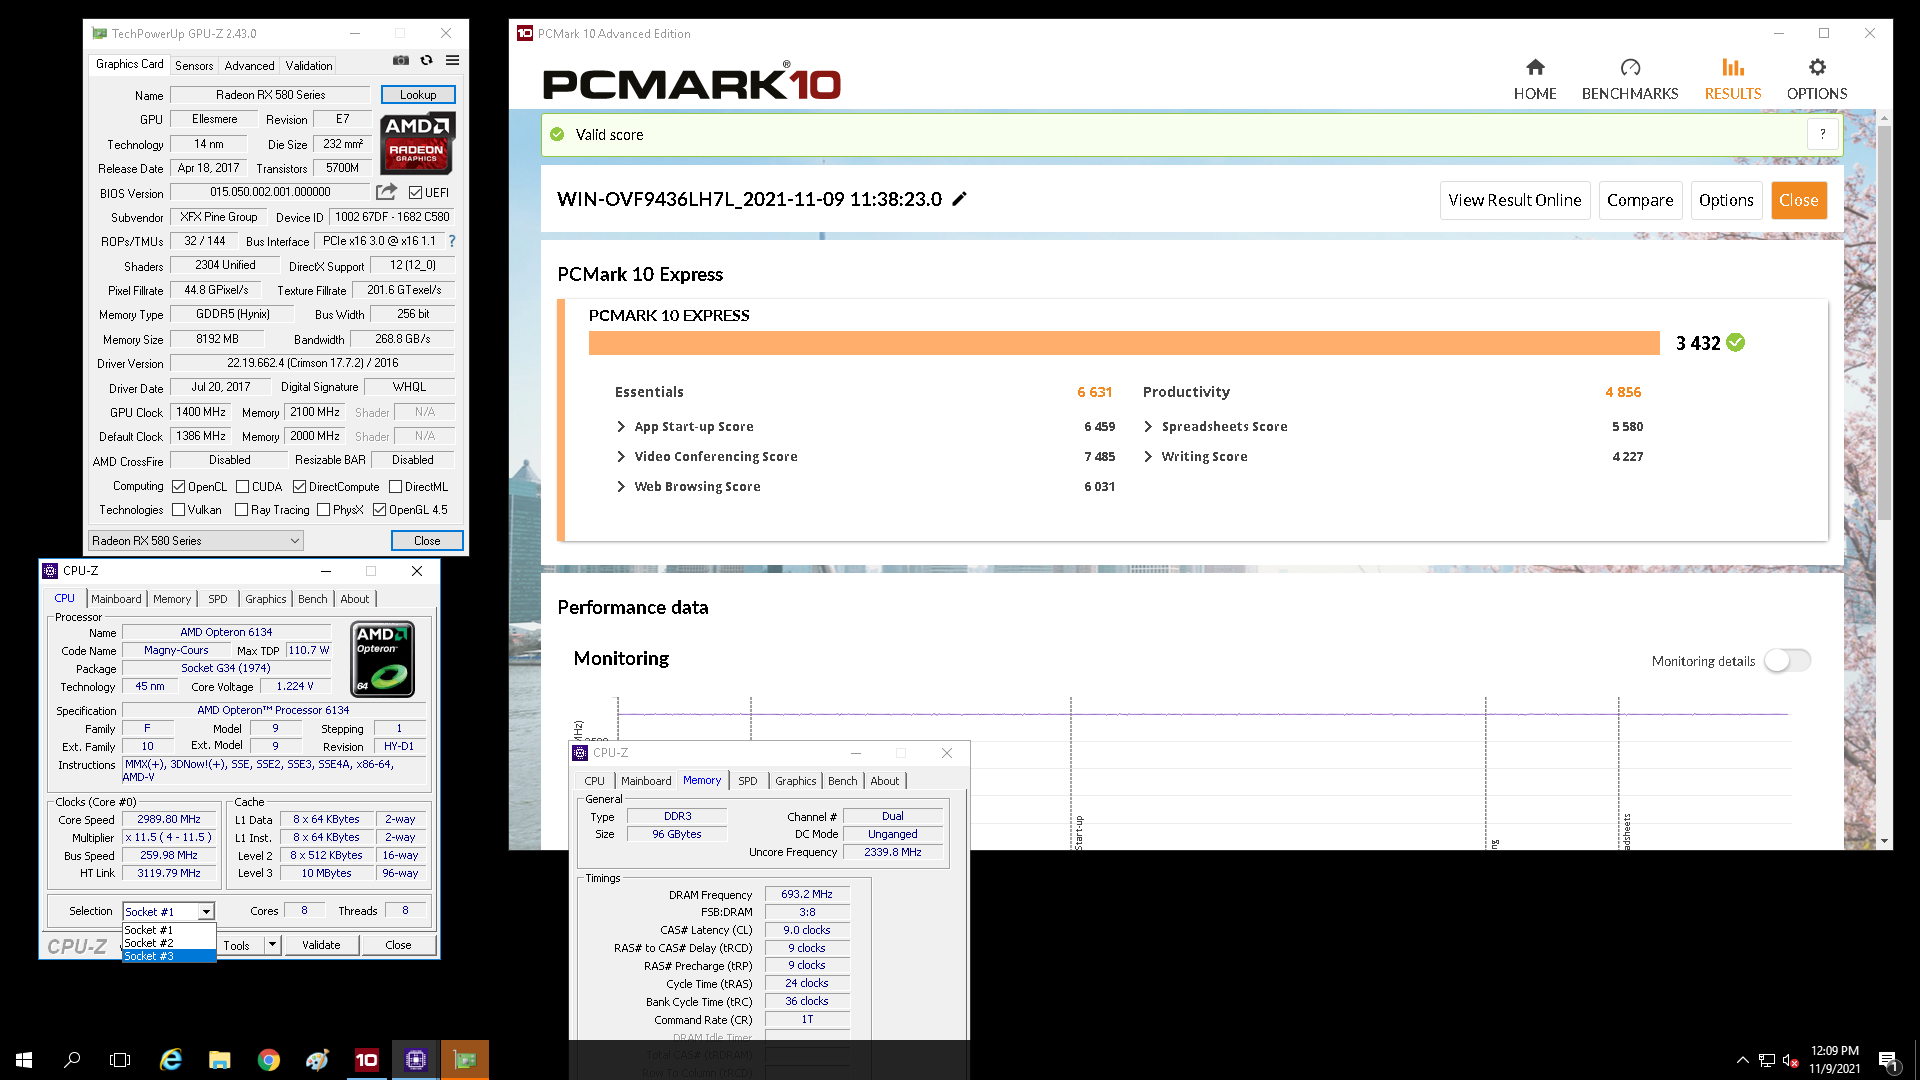Image resolution: width=1920 pixels, height=1080 pixels.
Task: Open CPU-Z Tools dropdown arrow
Action: coord(272,945)
